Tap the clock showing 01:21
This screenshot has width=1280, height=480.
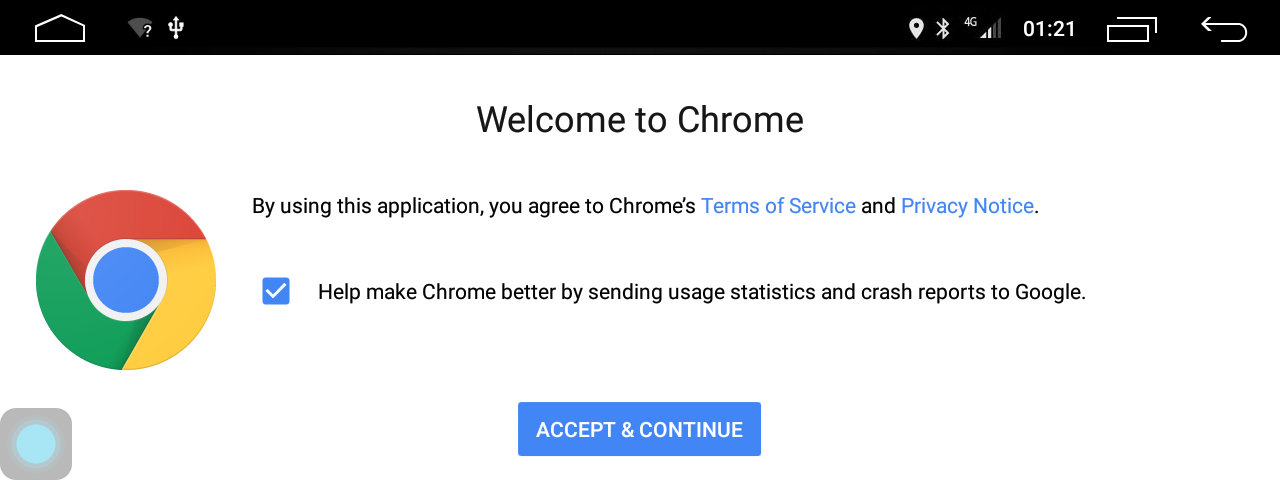[x=1049, y=29]
